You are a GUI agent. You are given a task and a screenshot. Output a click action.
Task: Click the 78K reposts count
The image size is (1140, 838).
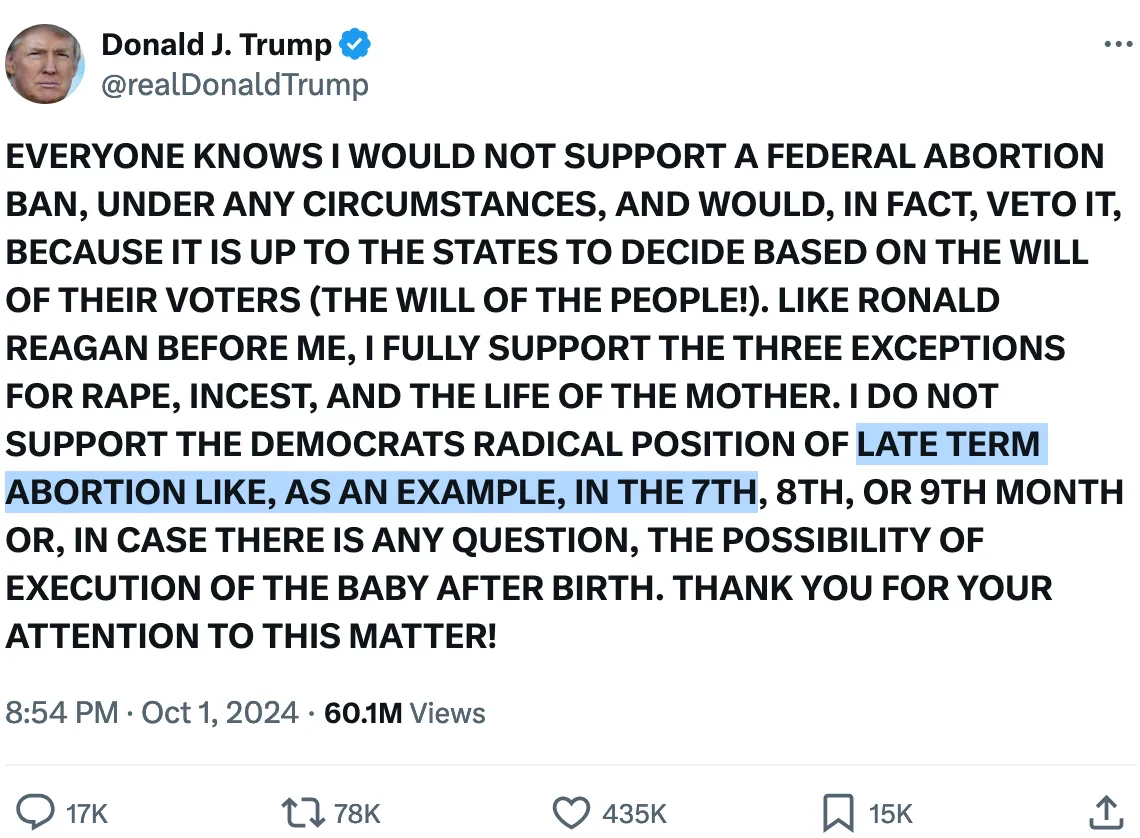coord(357,814)
